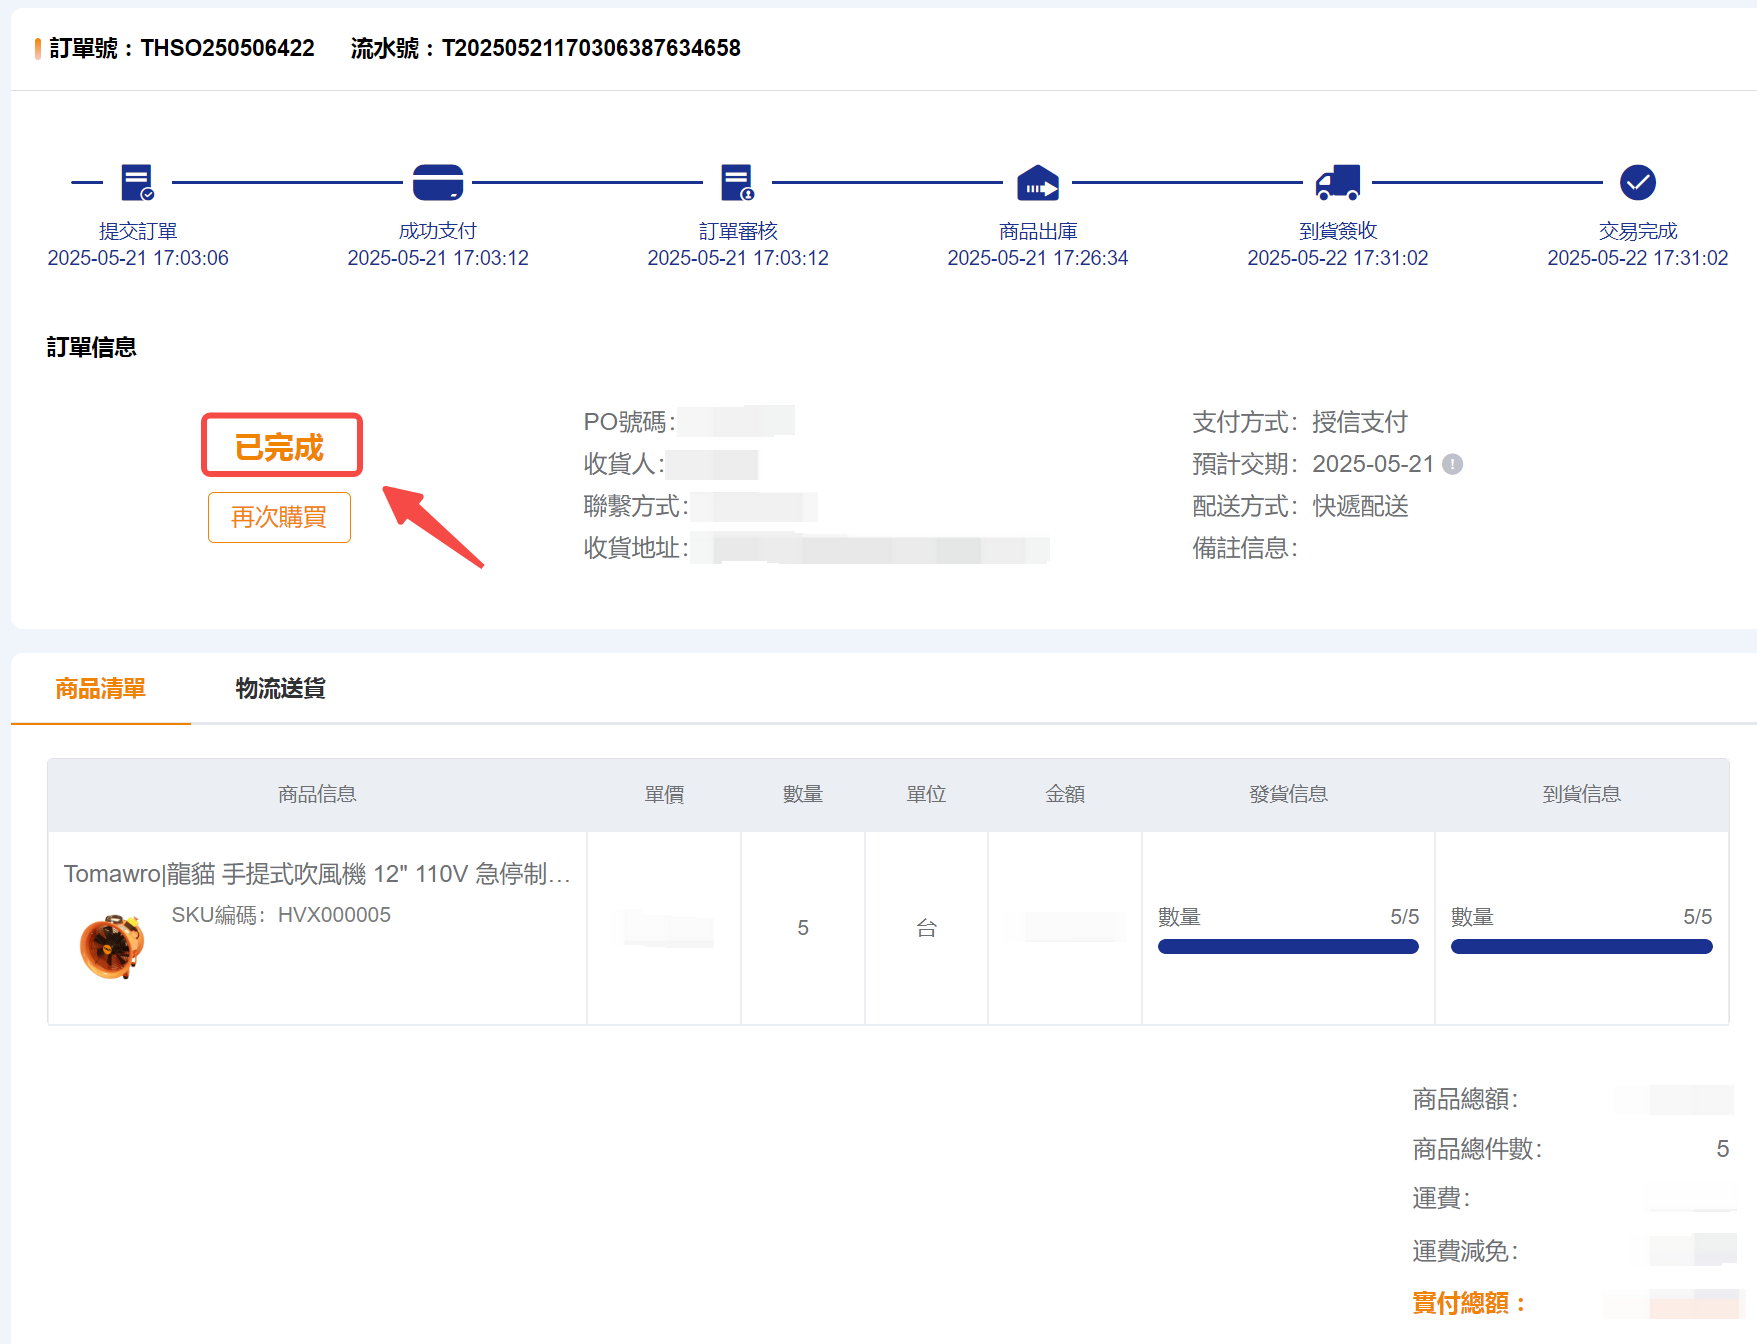
Task: Click the 交易完成 checkmark icon
Action: 1637,183
